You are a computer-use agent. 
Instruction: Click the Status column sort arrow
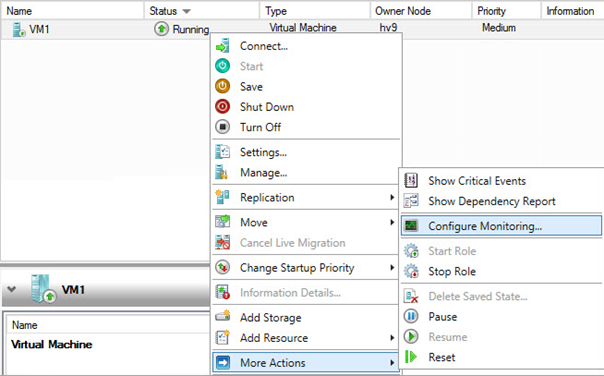[x=186, y=11]
